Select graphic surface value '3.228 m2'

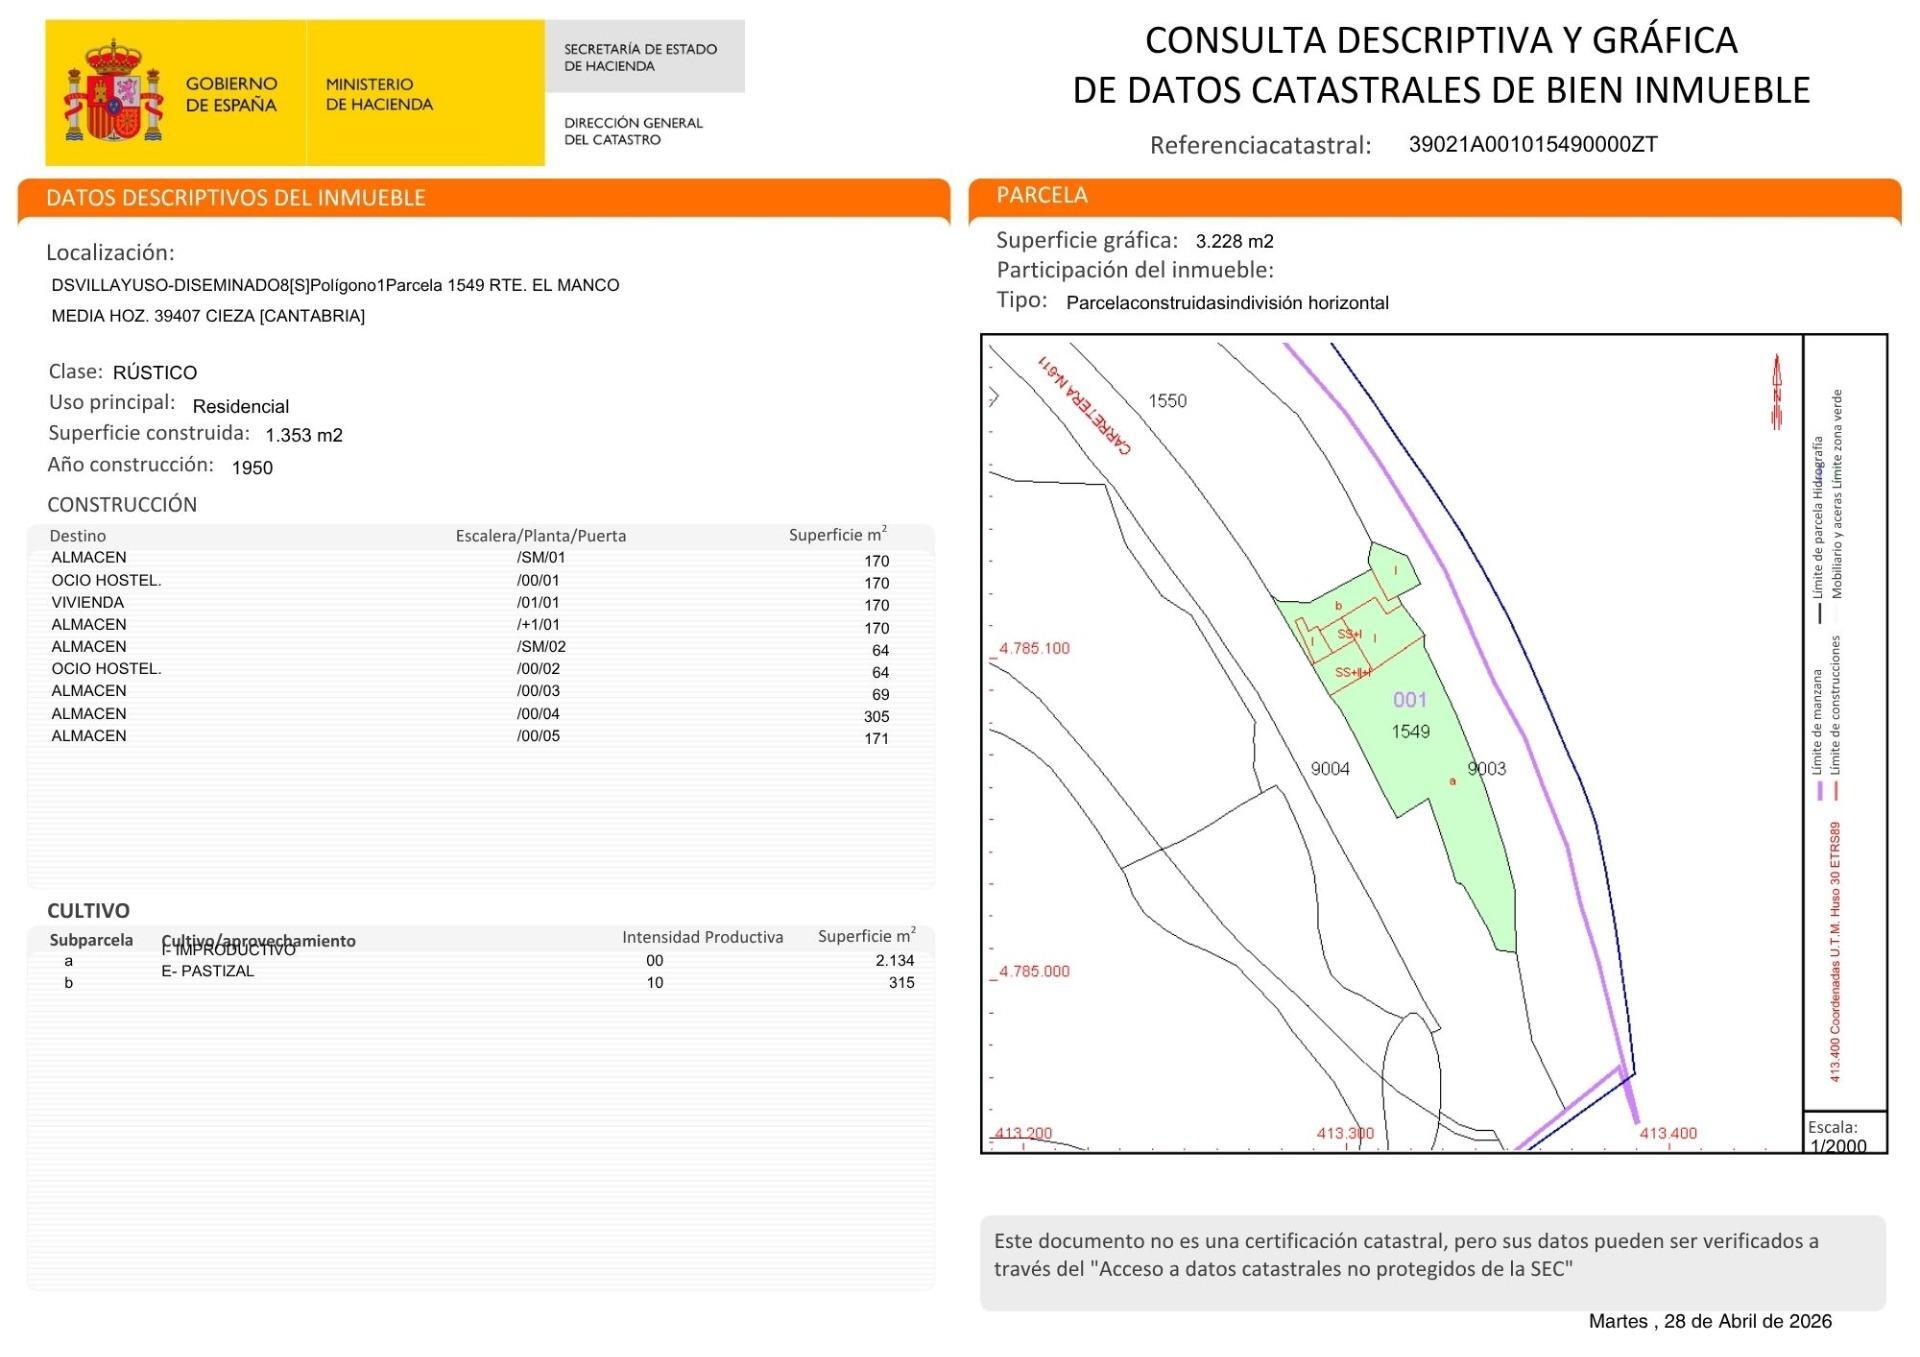point(1234,241)
